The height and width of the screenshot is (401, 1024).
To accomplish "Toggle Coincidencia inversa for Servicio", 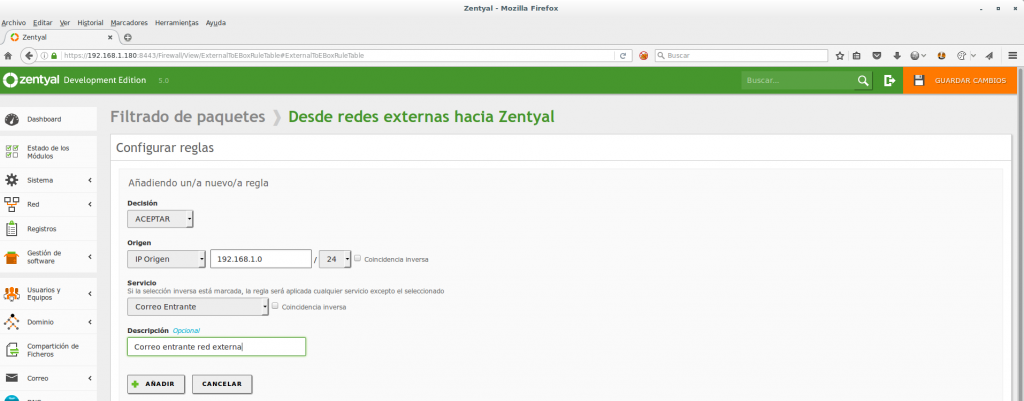I will (276, 306).
